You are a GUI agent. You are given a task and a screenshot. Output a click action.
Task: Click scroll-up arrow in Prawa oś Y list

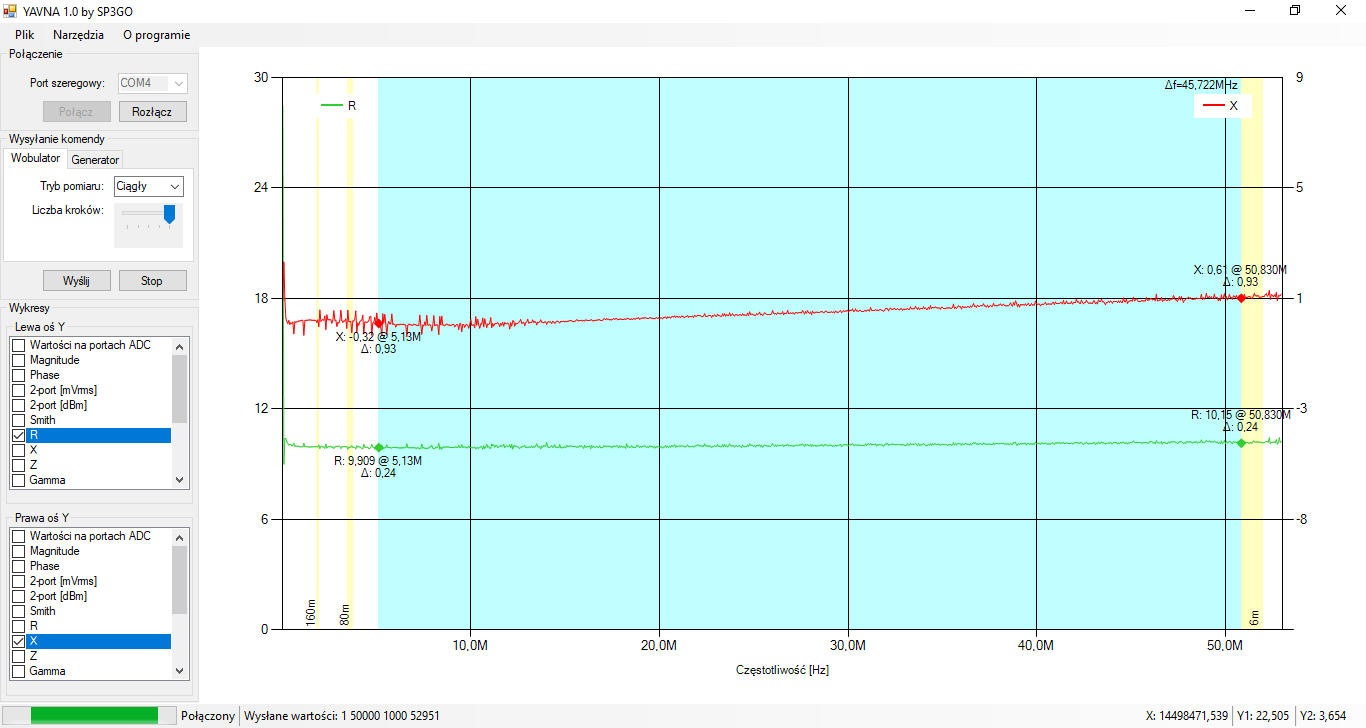coord(180,536)
